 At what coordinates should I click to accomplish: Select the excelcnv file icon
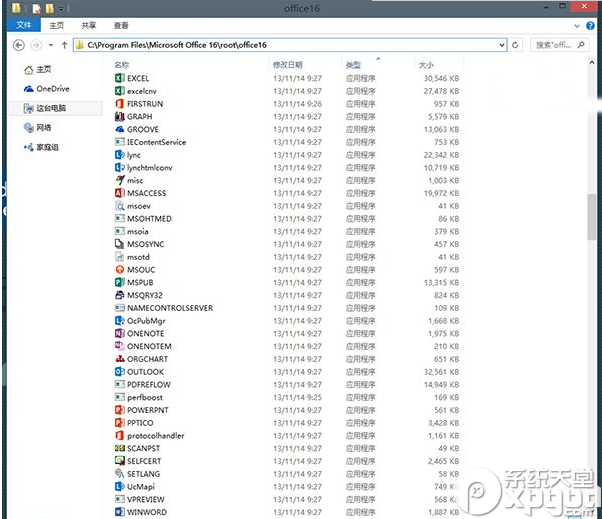pos(120,91)
